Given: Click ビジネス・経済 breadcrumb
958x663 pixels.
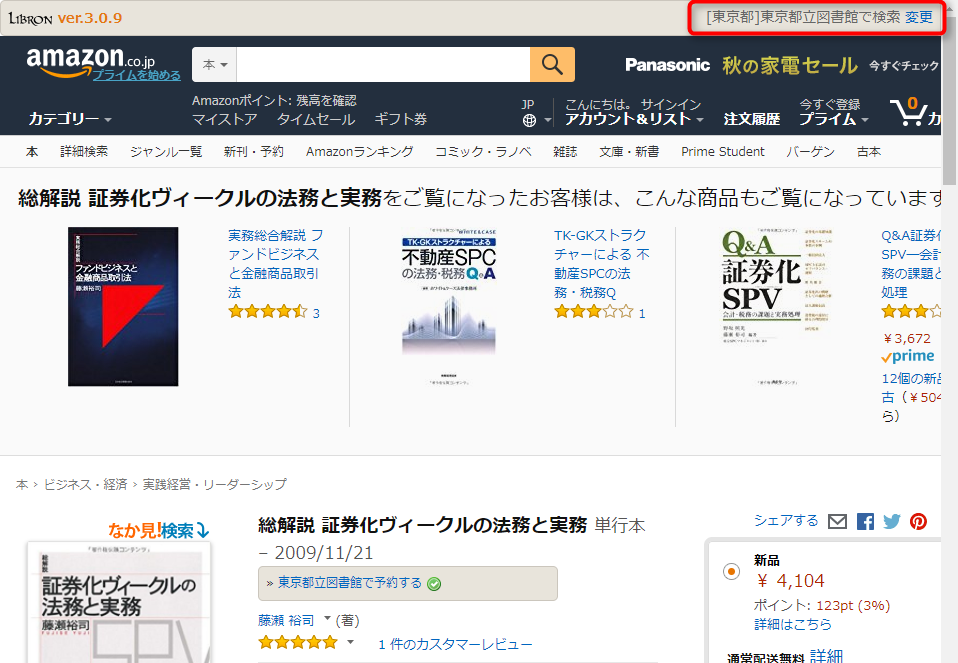Looking at the screenshot, I should pyautogui.click(x=86, y=485).
